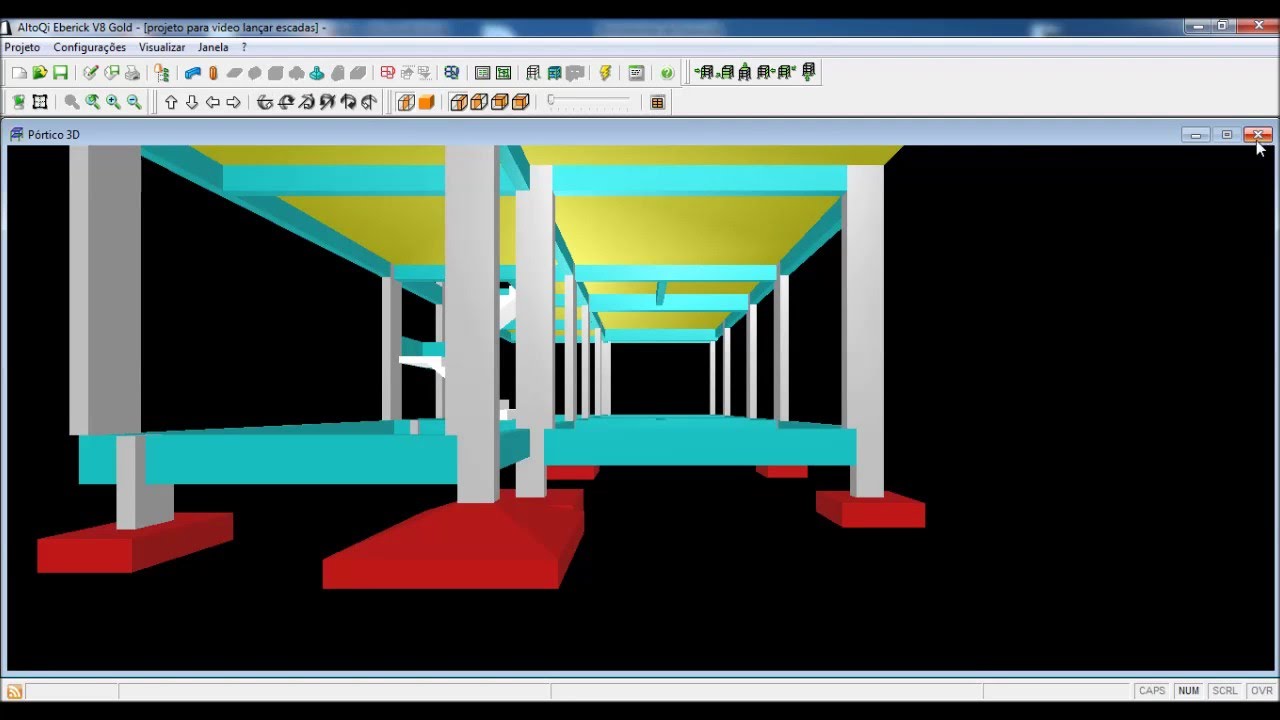Screen dimensions: 1280x720
Task: Click the green-bordered window layout icon
Action: [x=503, y=73]
